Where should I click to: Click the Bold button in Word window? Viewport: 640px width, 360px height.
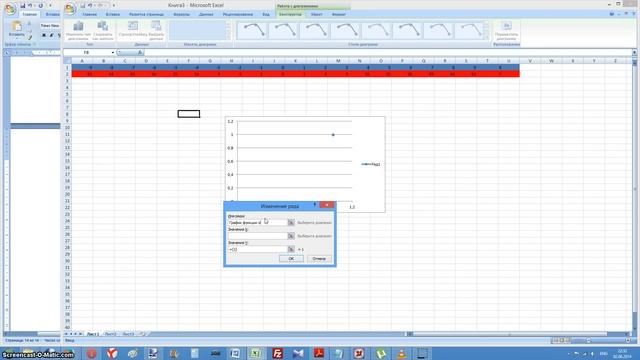pos(44,36)
